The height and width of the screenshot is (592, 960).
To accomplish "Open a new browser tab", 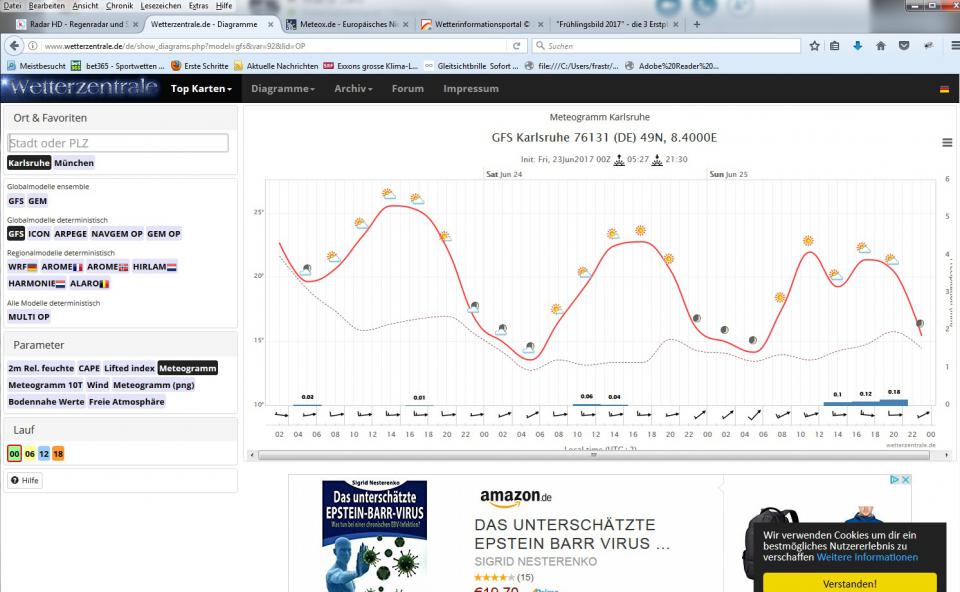I will click(697, 24).
